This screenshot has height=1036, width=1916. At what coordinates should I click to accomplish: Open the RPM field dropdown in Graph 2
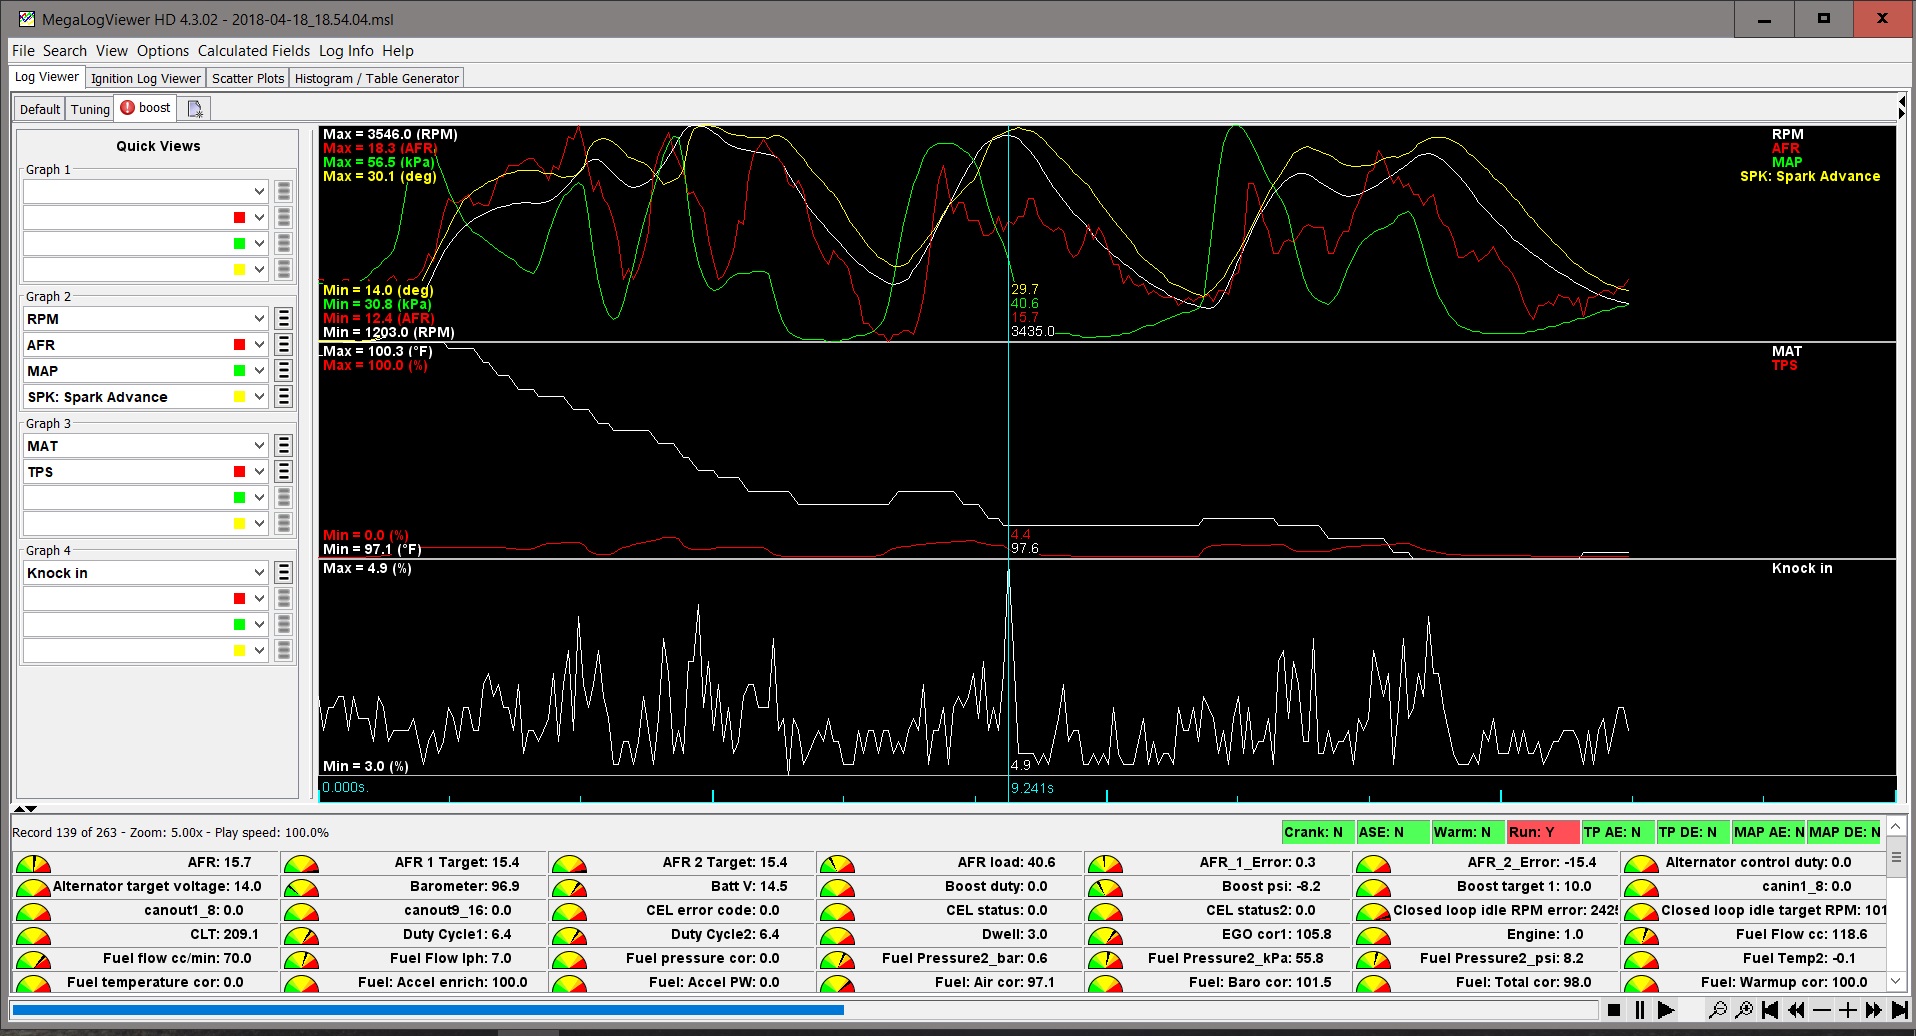click(259, 319)
